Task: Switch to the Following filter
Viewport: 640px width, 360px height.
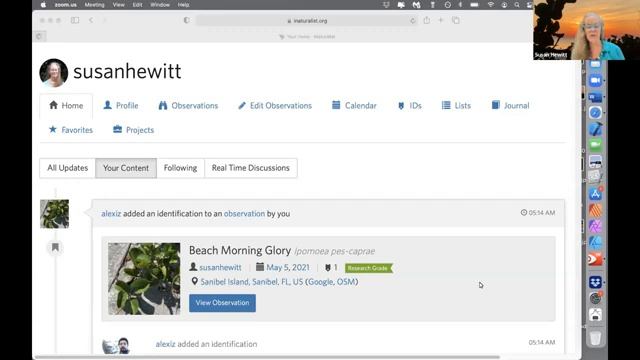Action: click(180, 168)
